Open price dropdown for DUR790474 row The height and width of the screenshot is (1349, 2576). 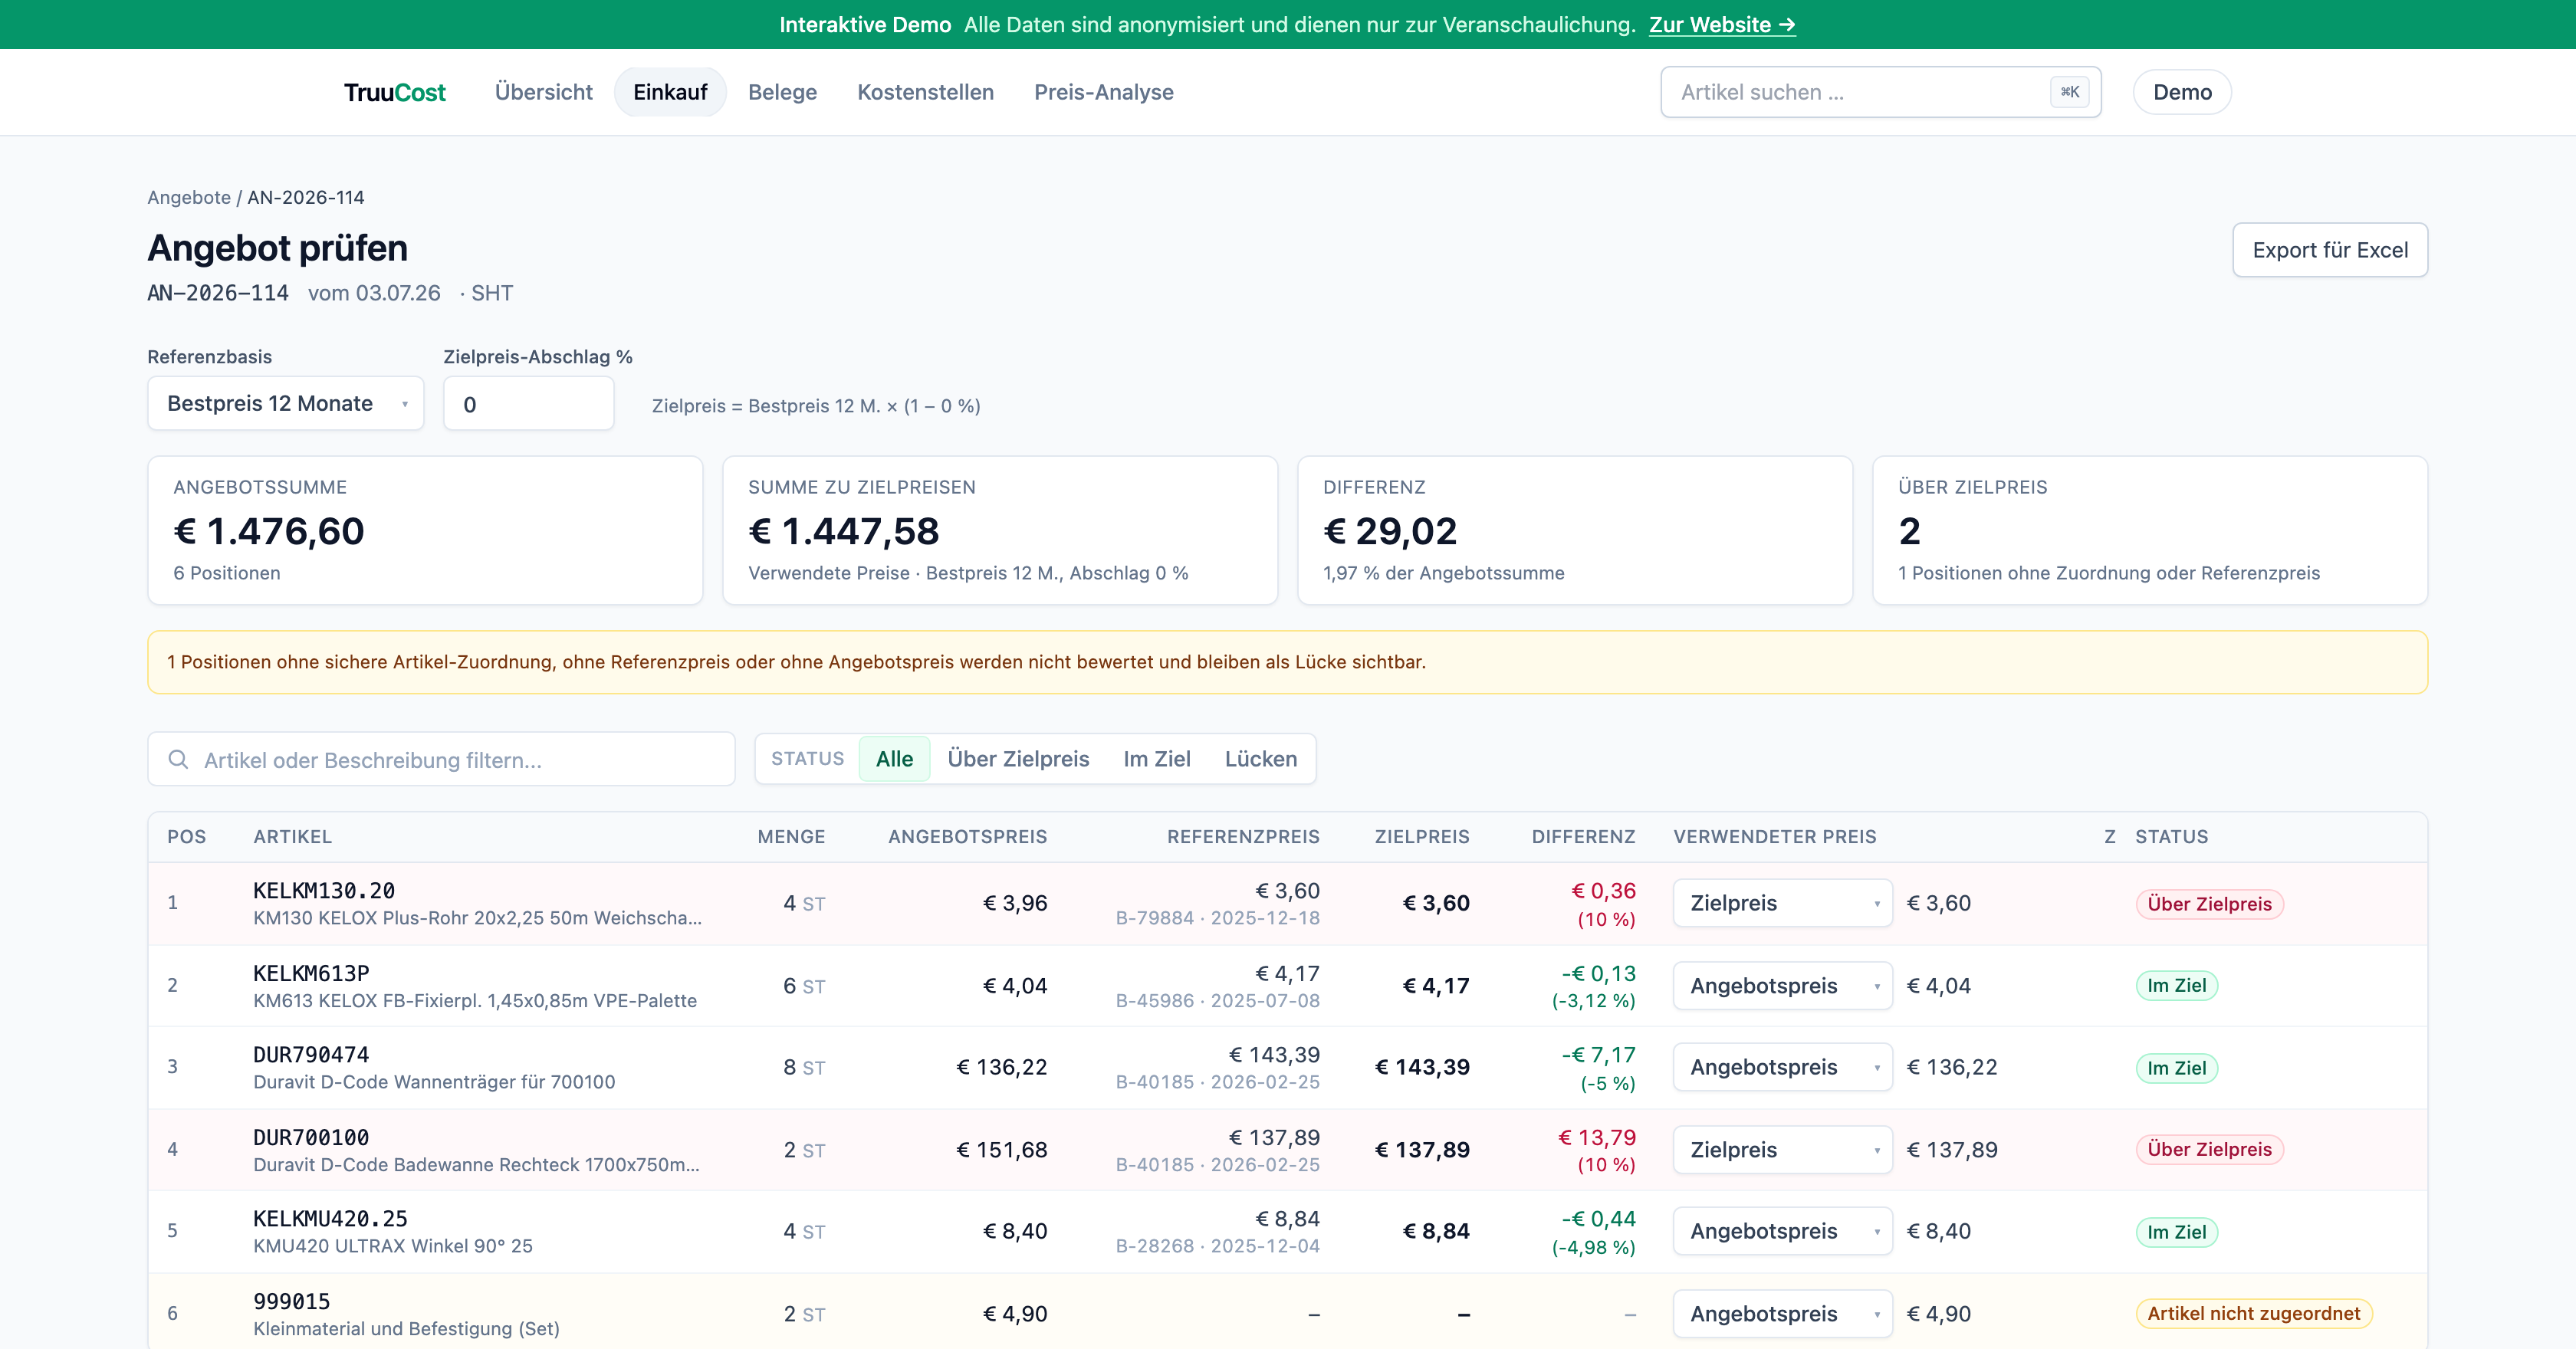click(x=1782, y=1067)
